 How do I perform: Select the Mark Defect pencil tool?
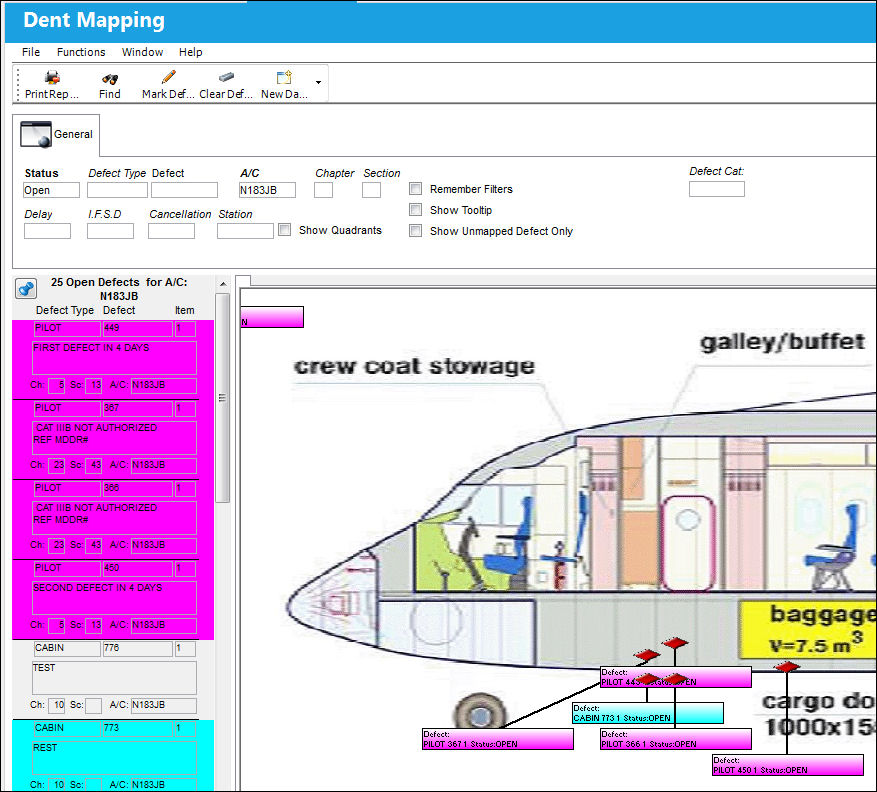pyautogui.click(x=168, y=77)
